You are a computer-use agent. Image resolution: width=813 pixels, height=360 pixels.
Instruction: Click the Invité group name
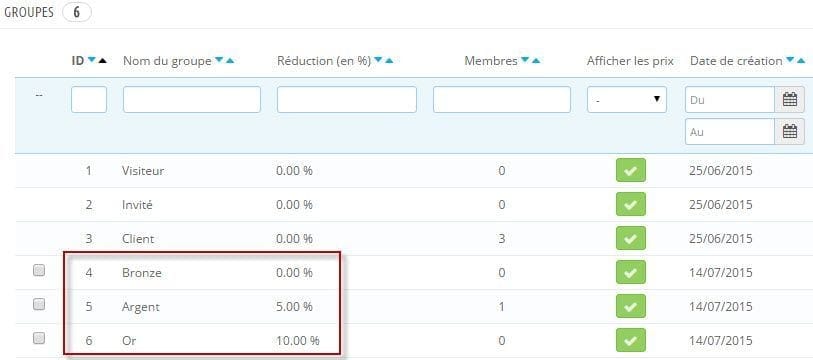[137, 205]
